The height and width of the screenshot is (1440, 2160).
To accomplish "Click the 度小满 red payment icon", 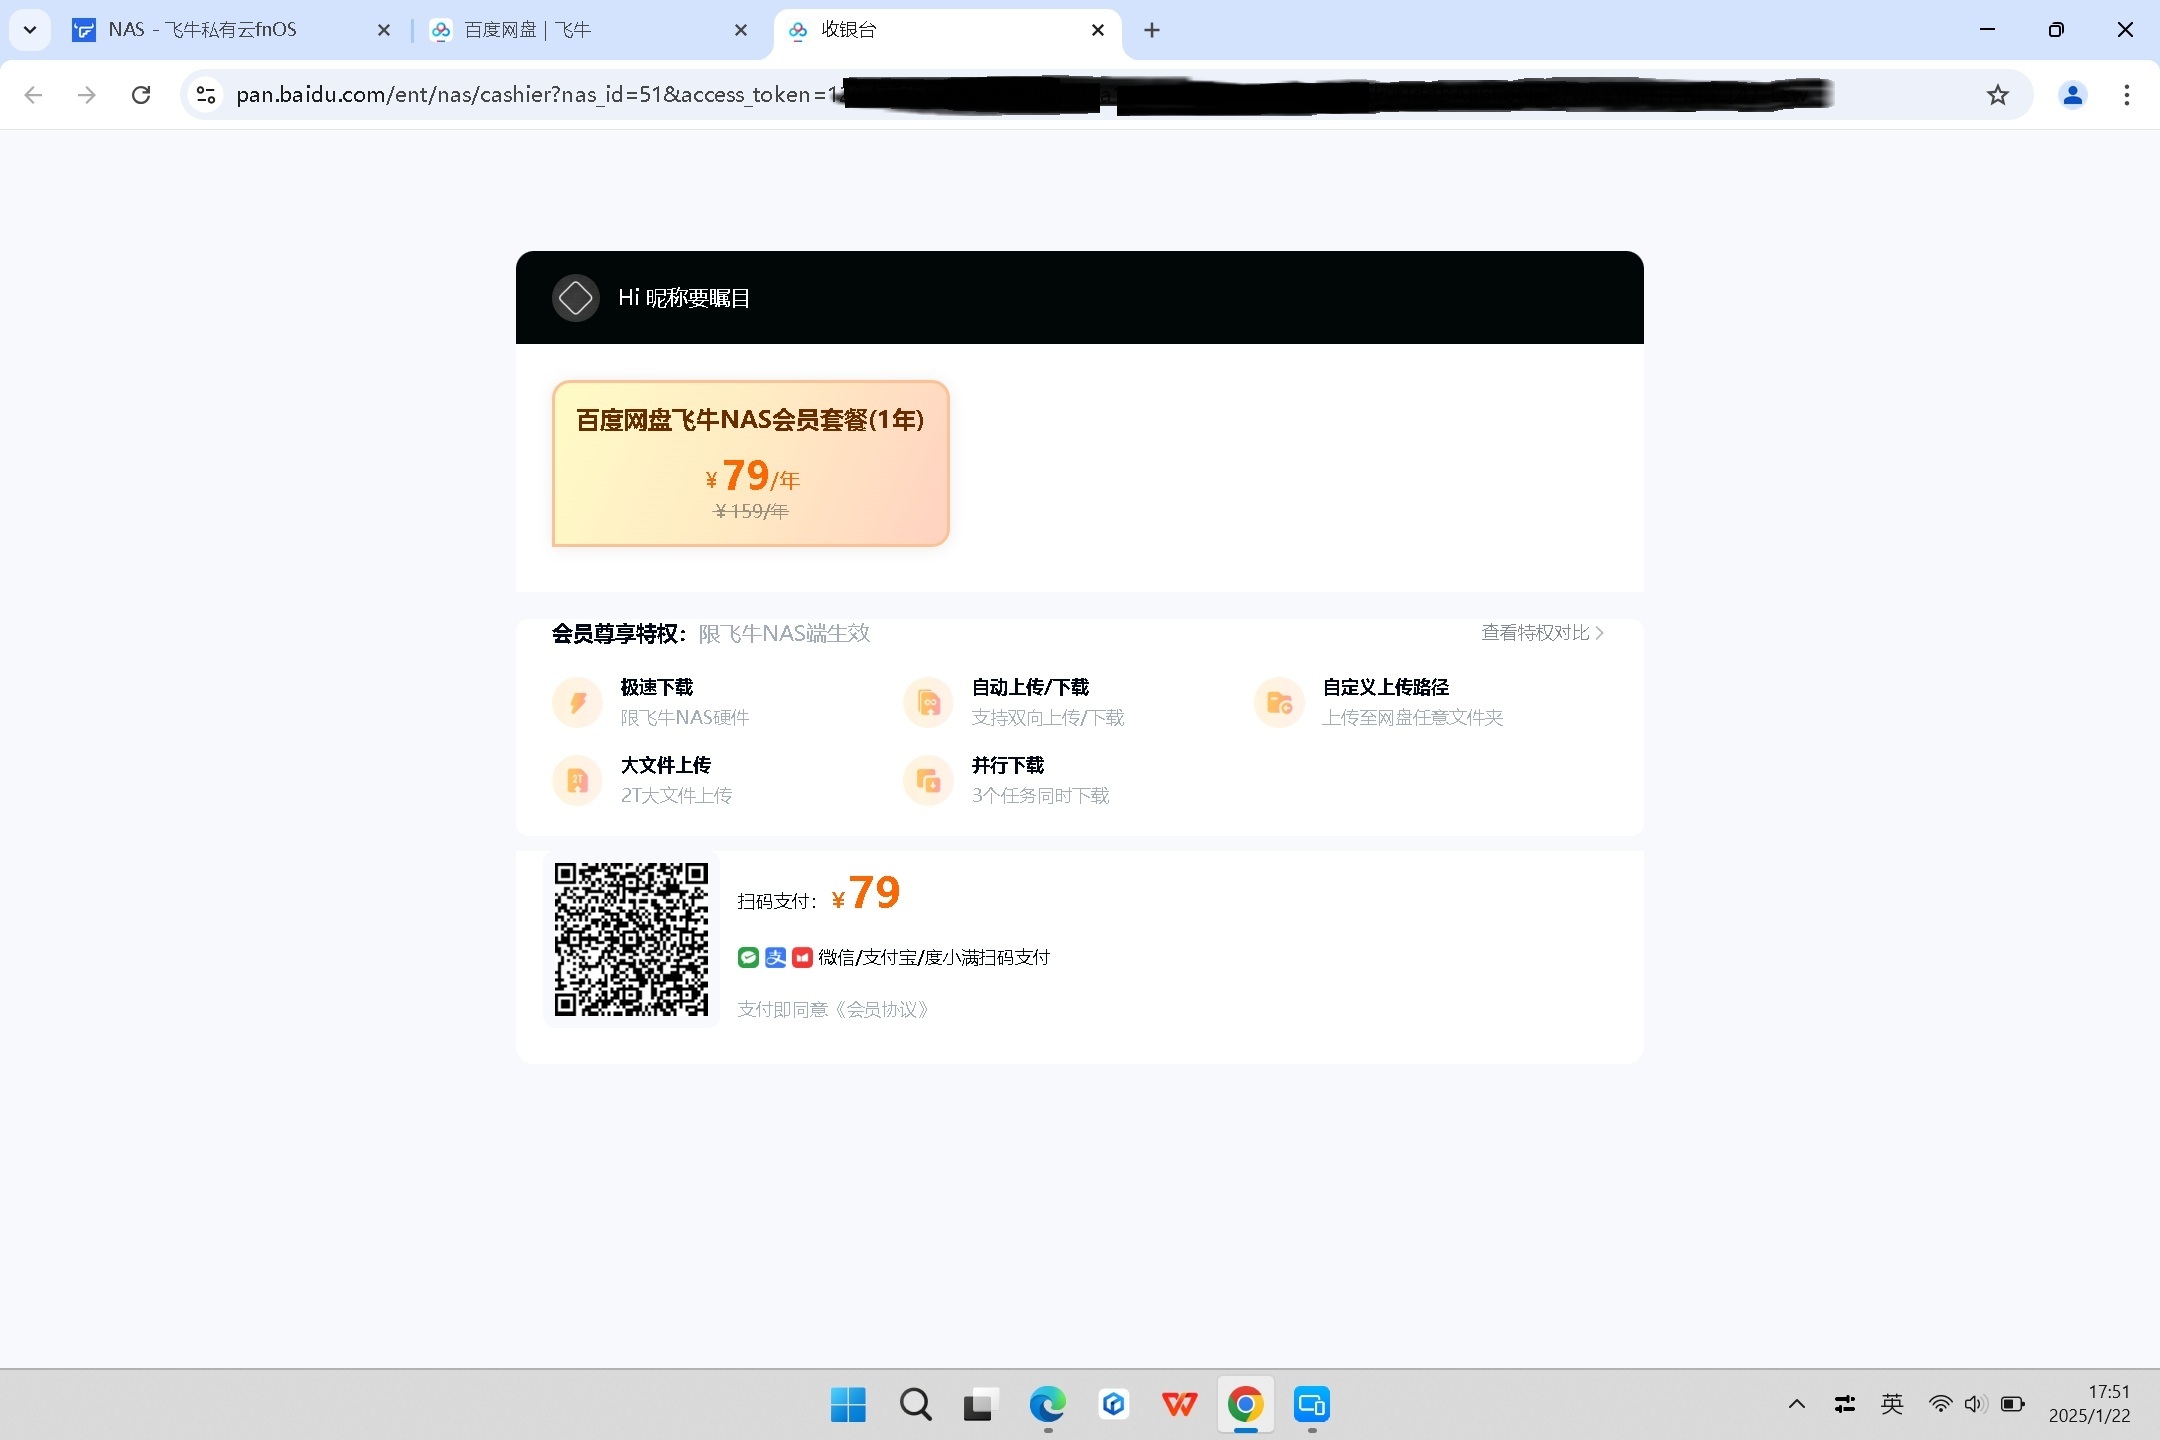I will tap(802, 957).
